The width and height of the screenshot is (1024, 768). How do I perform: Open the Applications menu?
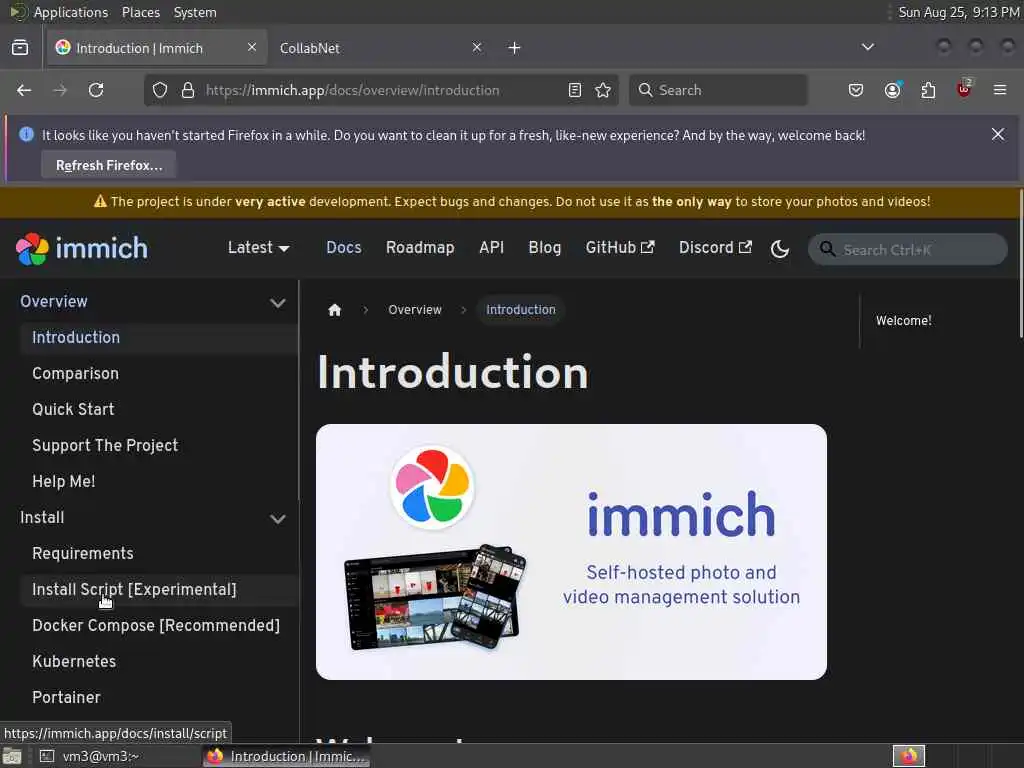click(71, 12)
